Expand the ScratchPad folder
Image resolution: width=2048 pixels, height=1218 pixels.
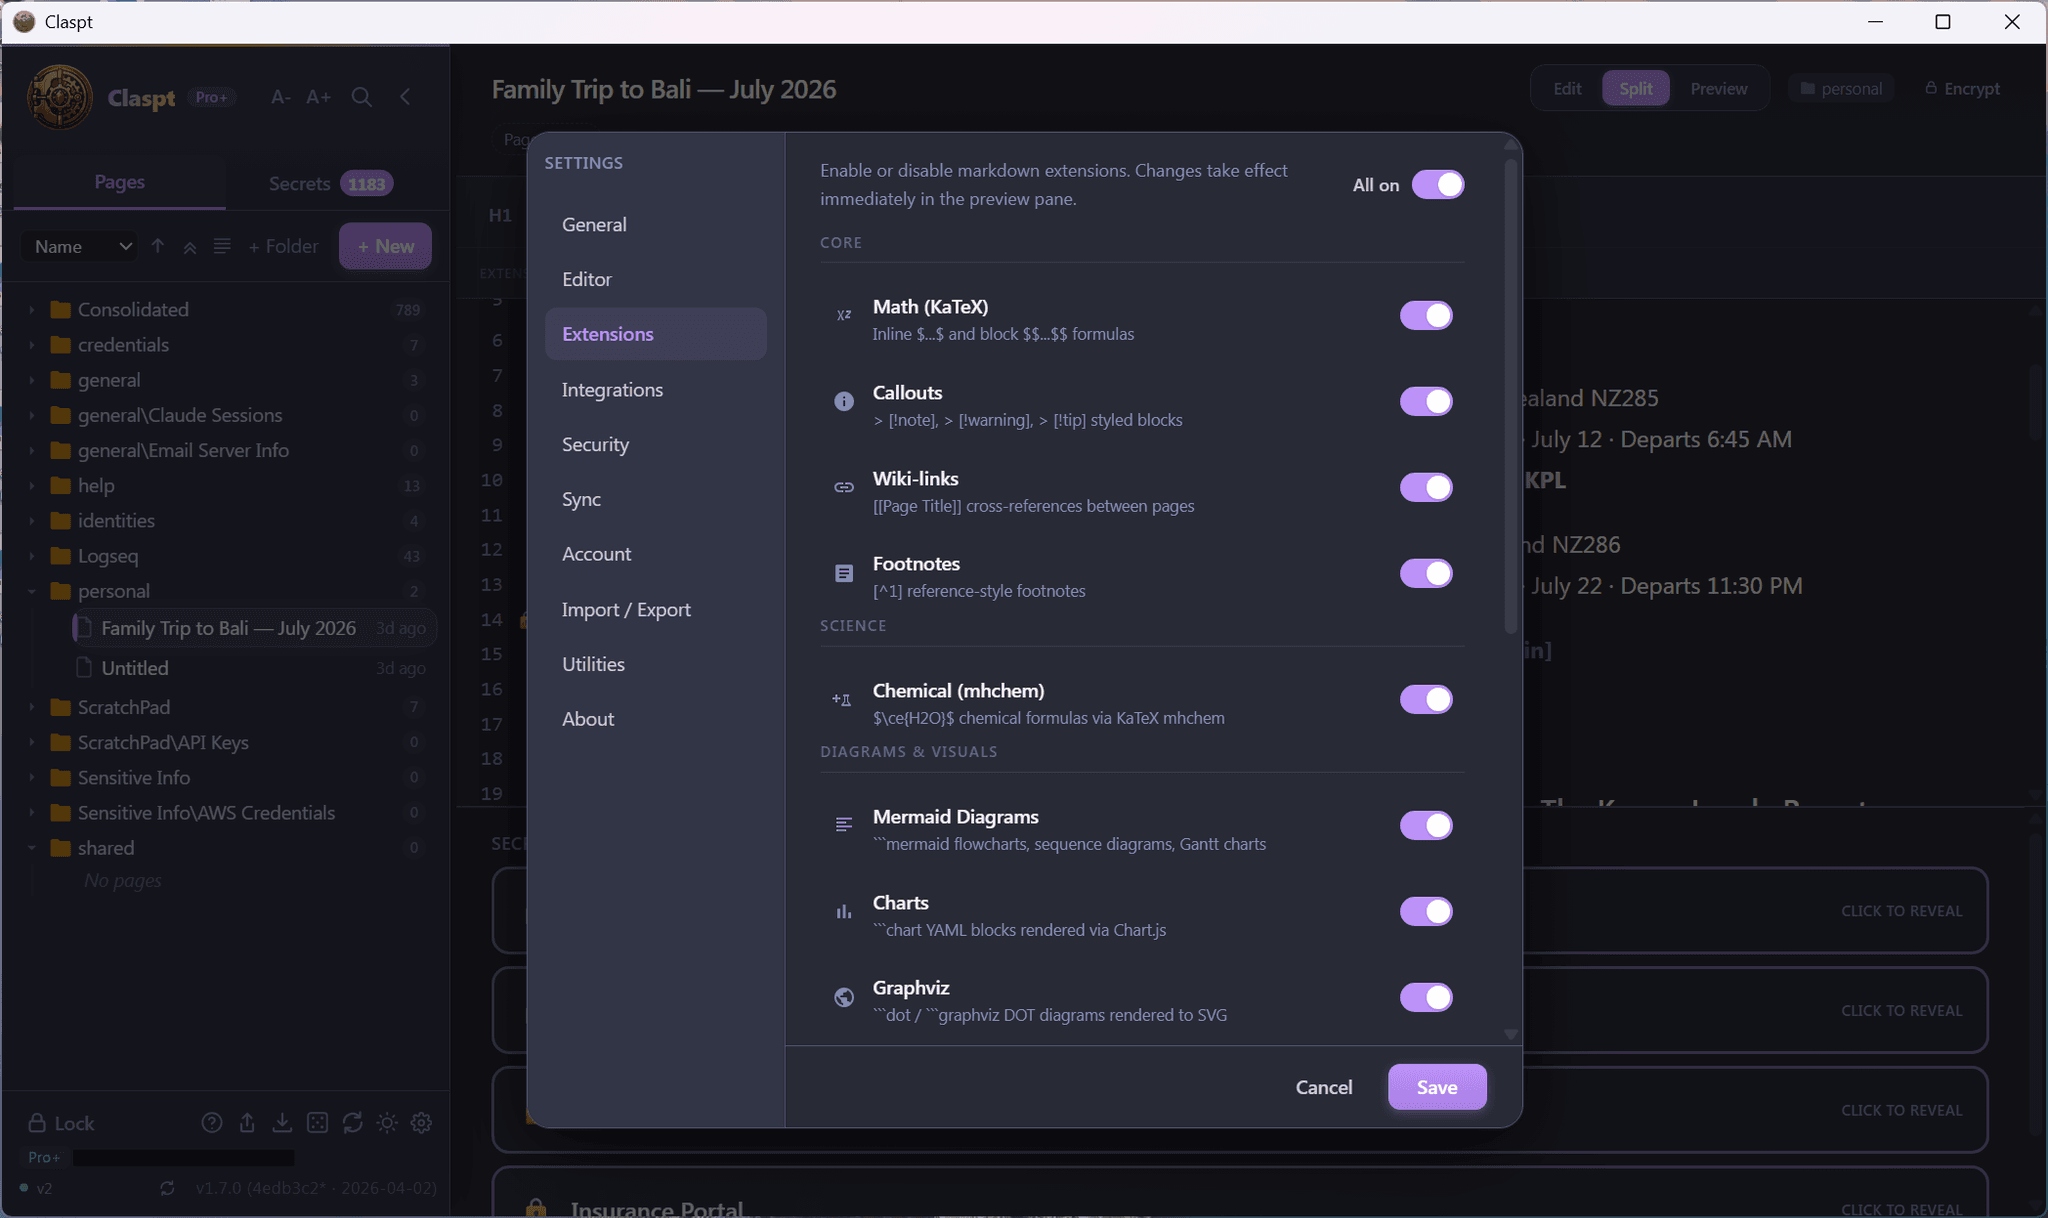(31, 707)
